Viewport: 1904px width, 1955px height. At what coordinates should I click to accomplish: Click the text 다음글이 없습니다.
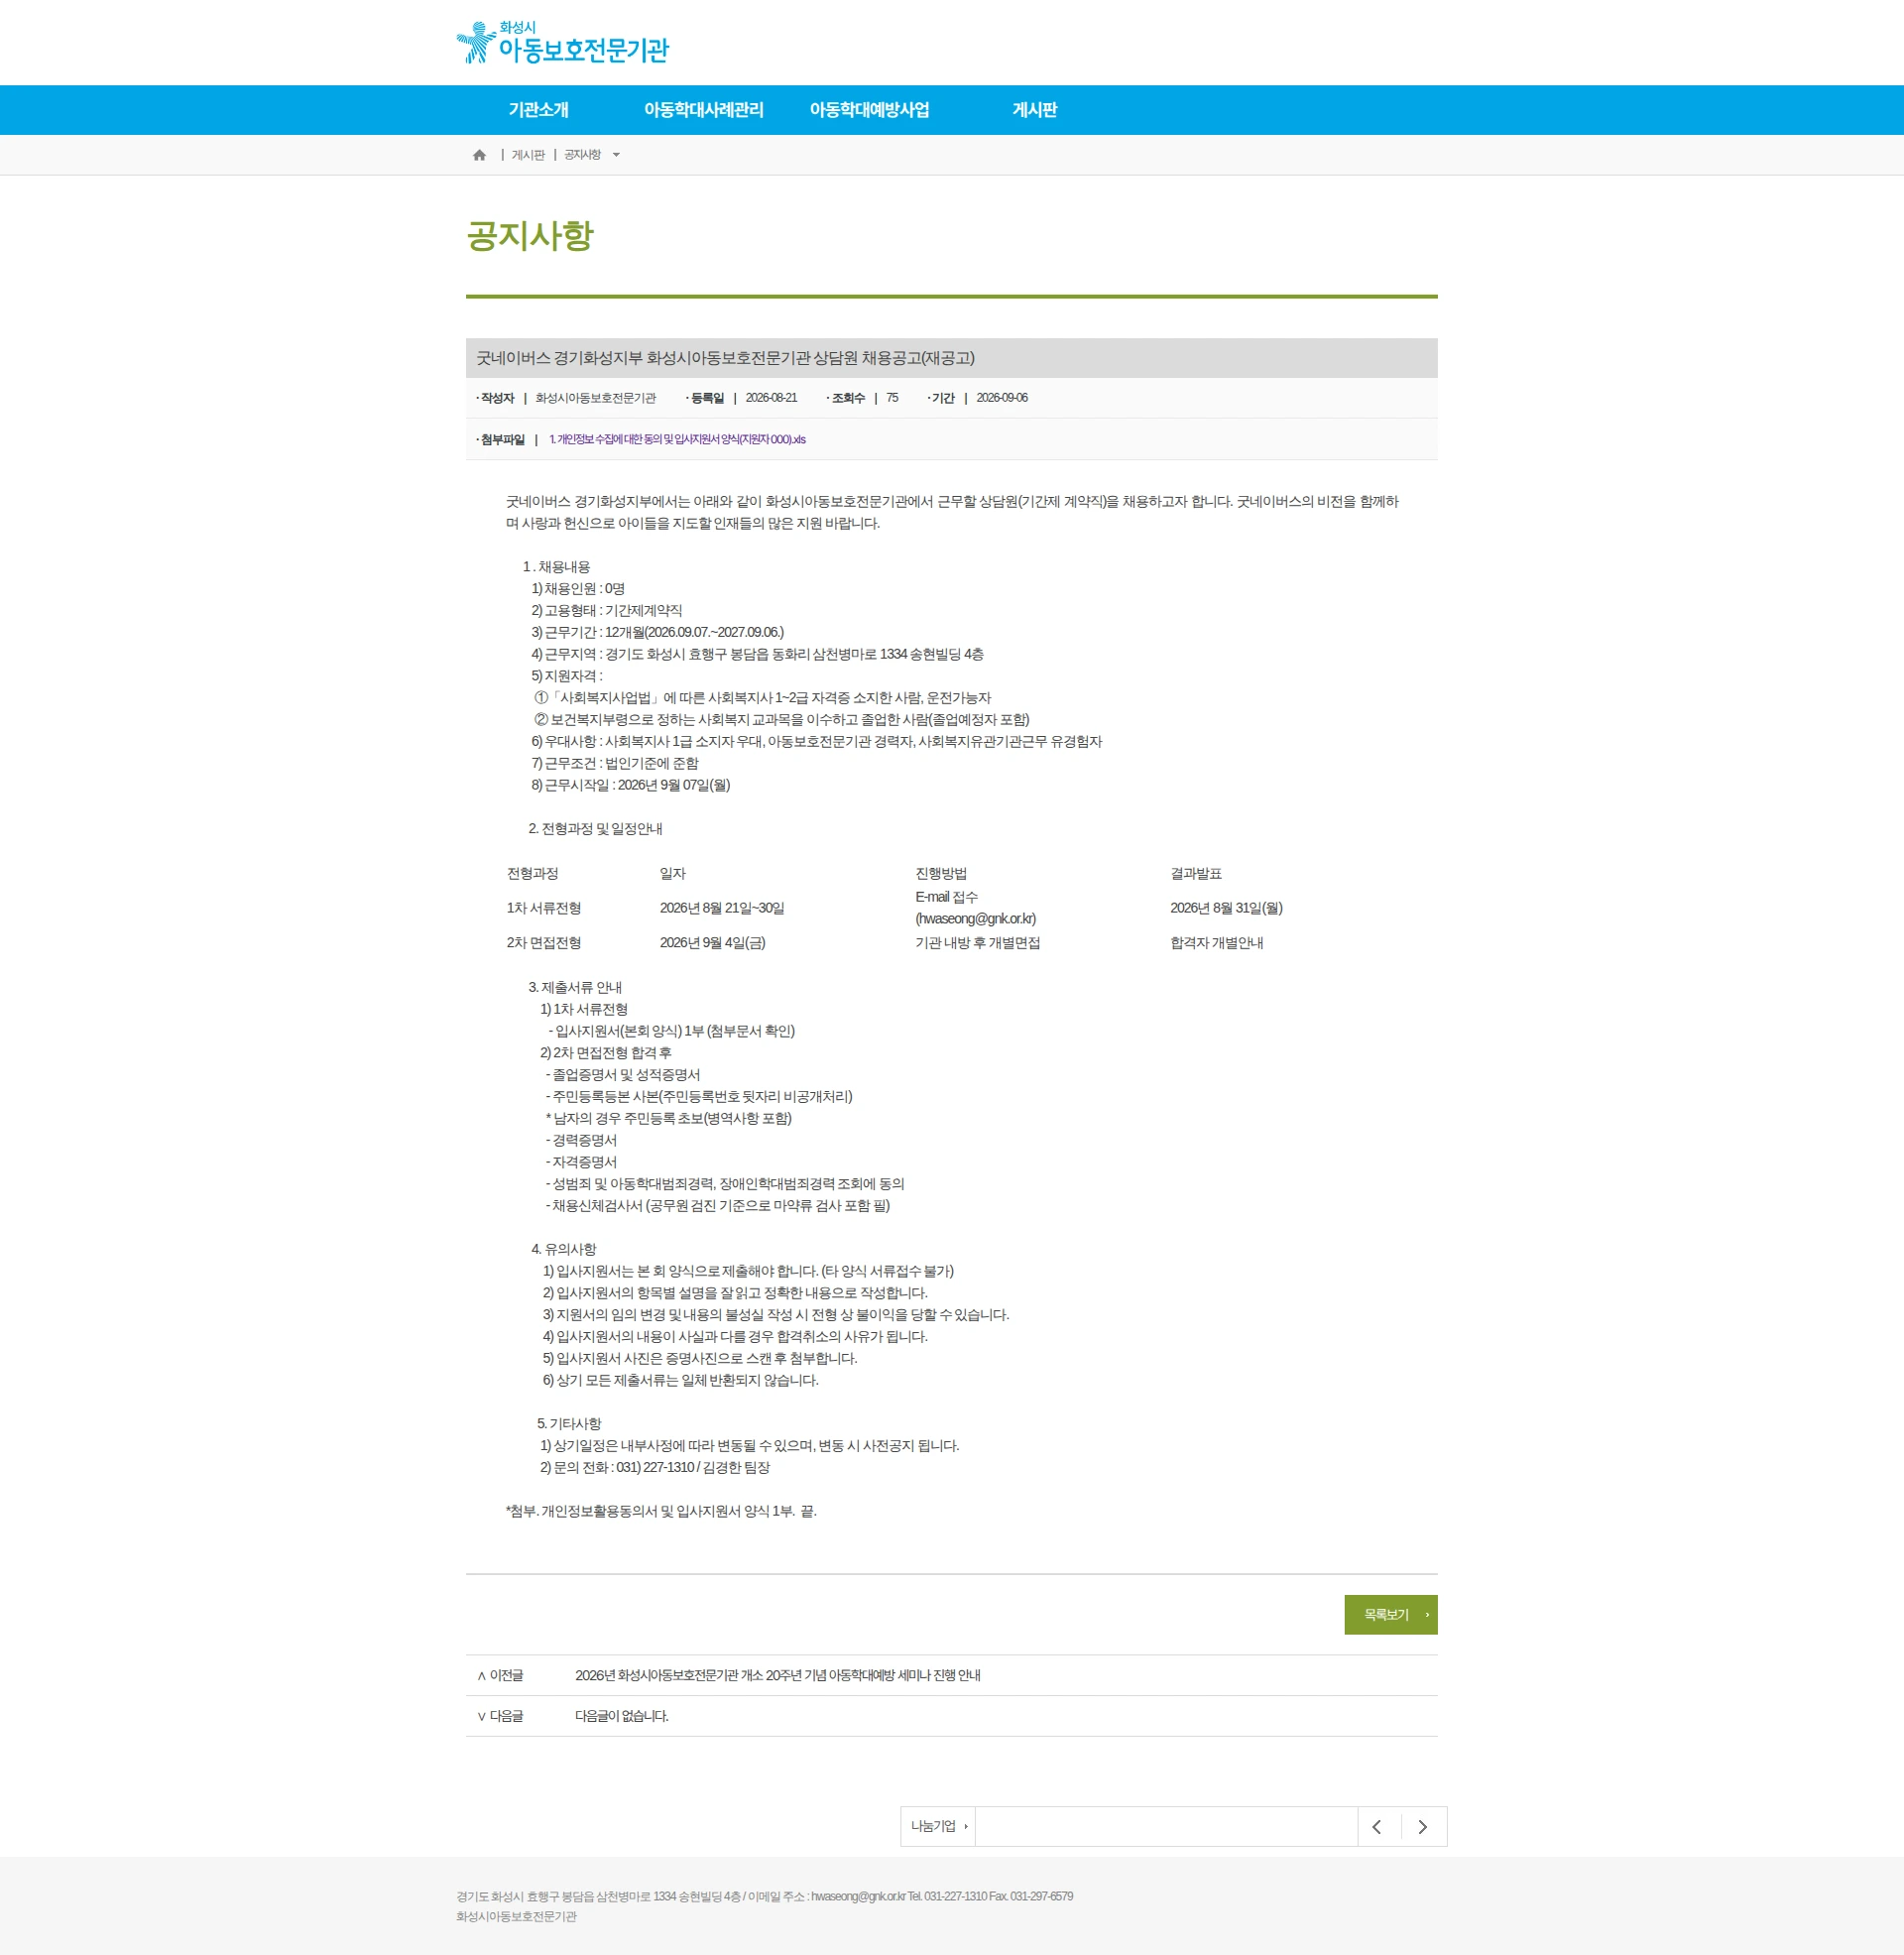621,1716
